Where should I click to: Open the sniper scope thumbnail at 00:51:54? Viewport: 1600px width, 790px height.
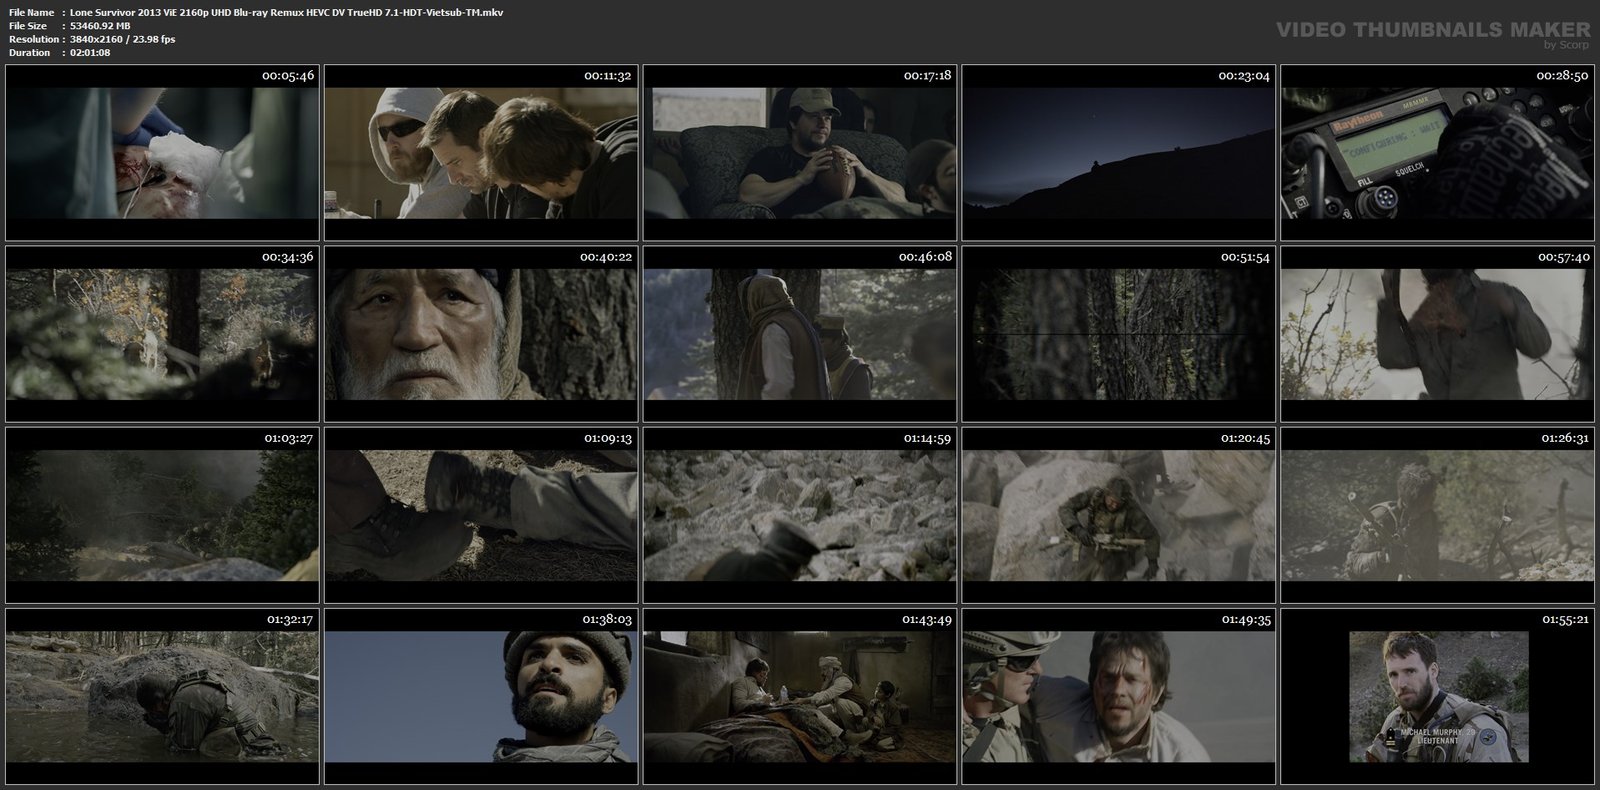coord(1119,334)
